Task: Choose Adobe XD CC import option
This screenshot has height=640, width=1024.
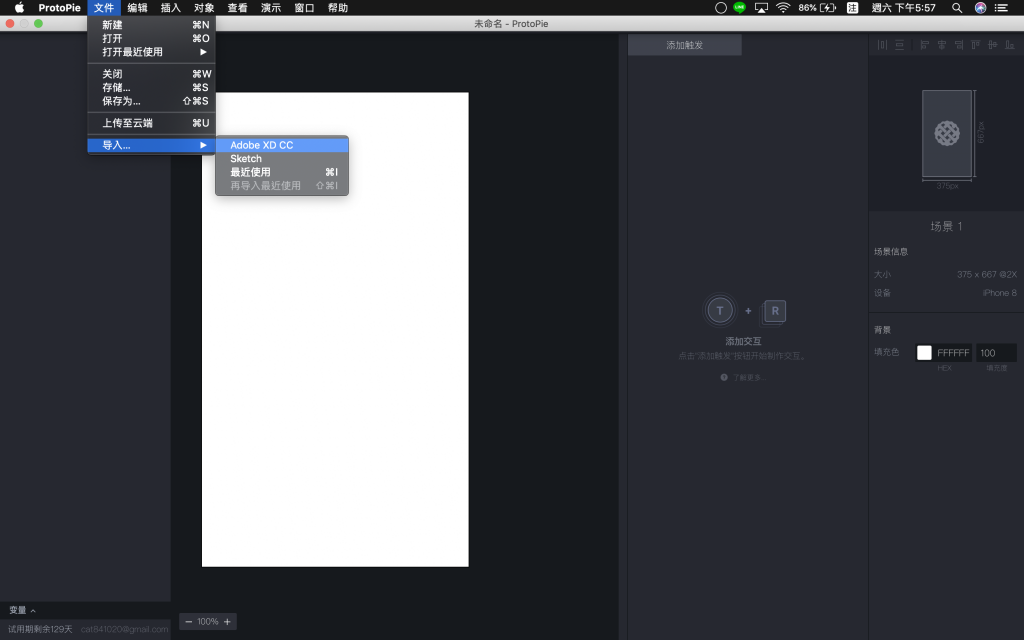Action: 282,145
